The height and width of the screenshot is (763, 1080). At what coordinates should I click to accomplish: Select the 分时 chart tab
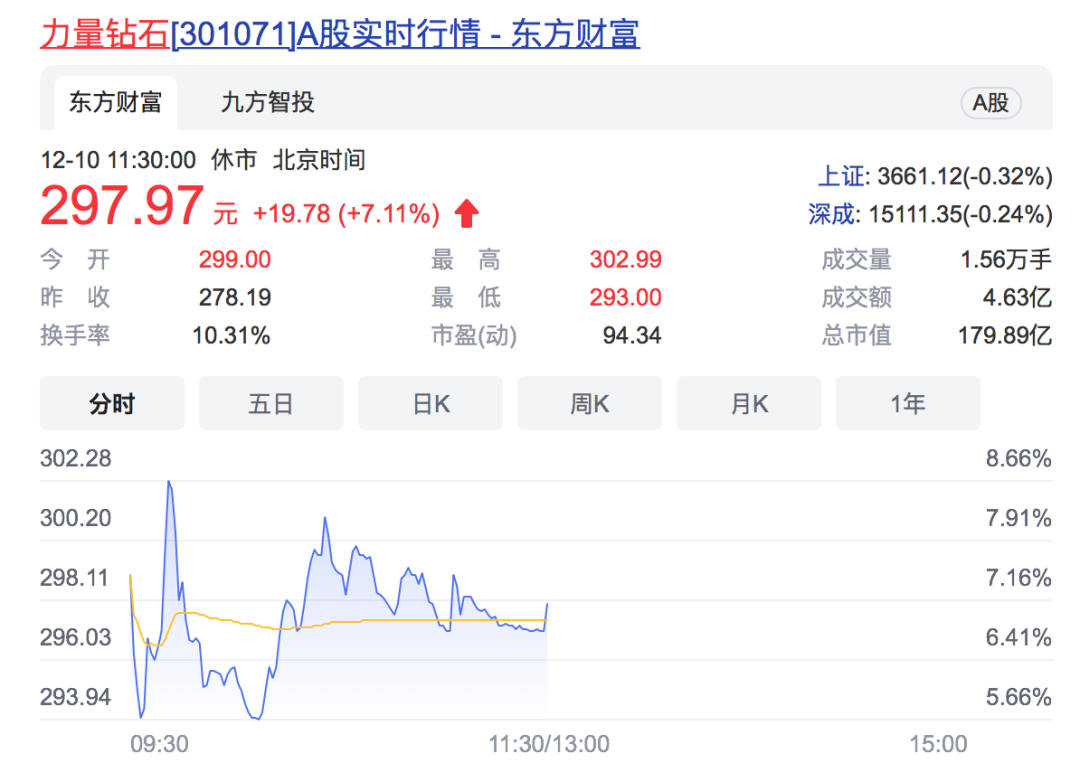112,404
